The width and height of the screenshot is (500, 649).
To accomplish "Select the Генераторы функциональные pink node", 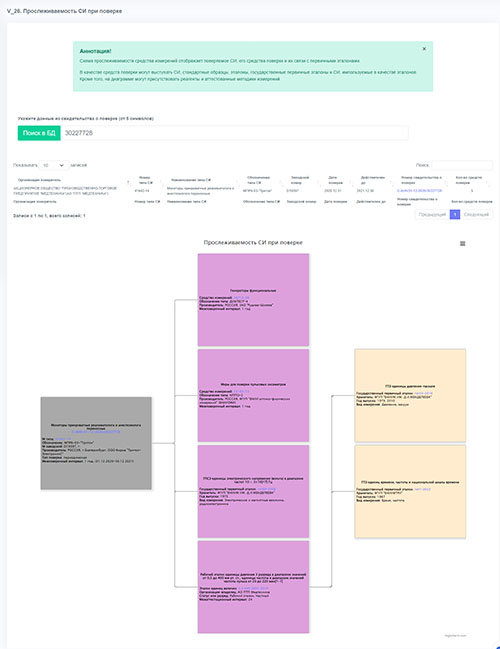I will click(253, 300).
